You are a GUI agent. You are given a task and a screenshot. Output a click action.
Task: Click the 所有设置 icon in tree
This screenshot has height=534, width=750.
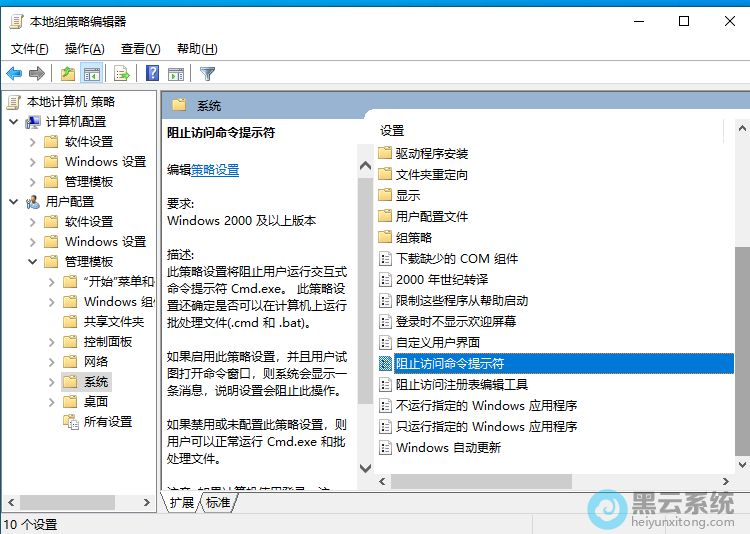tap(71, 422)
